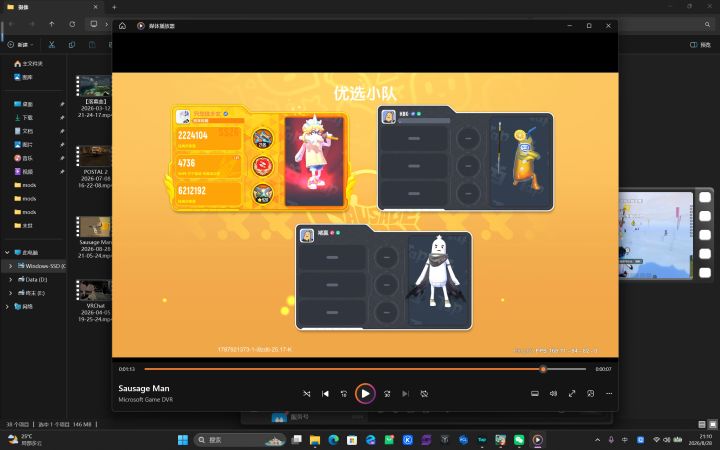The width and height of the screenshot is (720, 450).
Task: Enable mini player view
Action: point(591,394)
